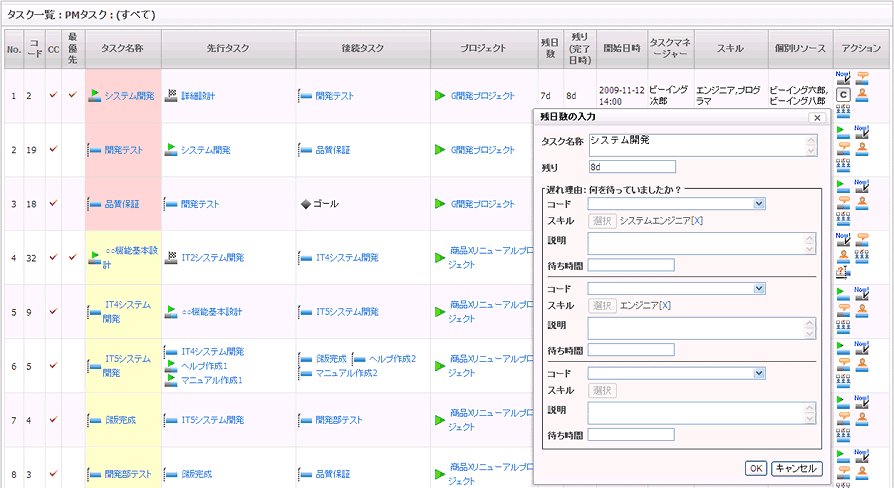Open コード dropdown above システムエンジニア skill
894x488 pixels.
676,204
